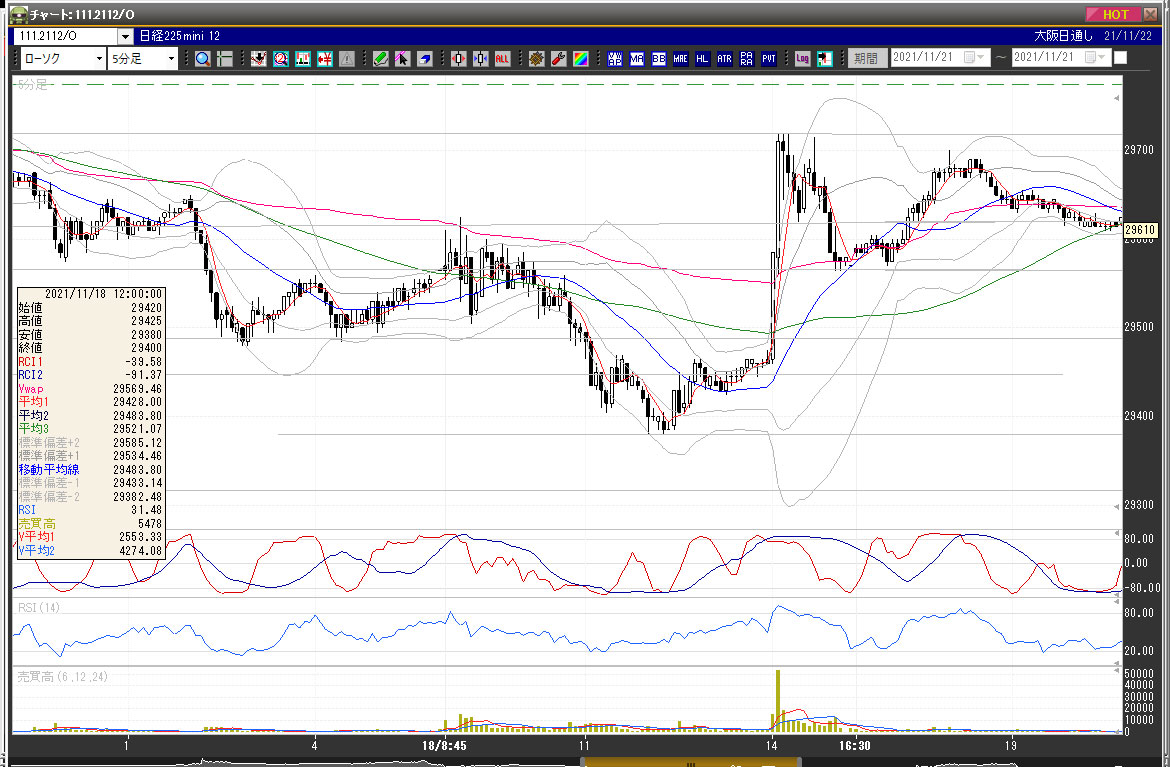Screen dimensions: 1170x767
Task: Click the RCI1 row in data box
Action: (x=90, y=362)
